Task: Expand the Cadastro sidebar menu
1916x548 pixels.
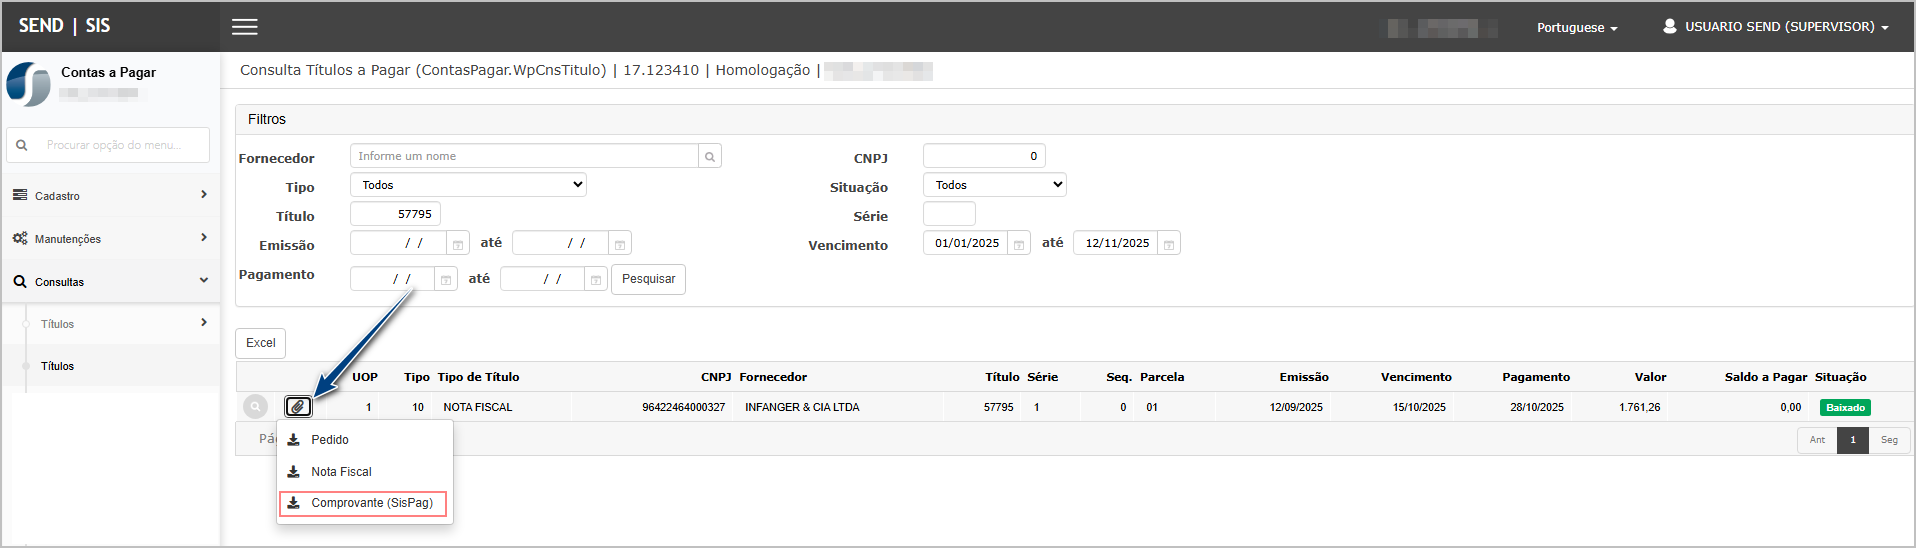Action: (x=110, y=196)
